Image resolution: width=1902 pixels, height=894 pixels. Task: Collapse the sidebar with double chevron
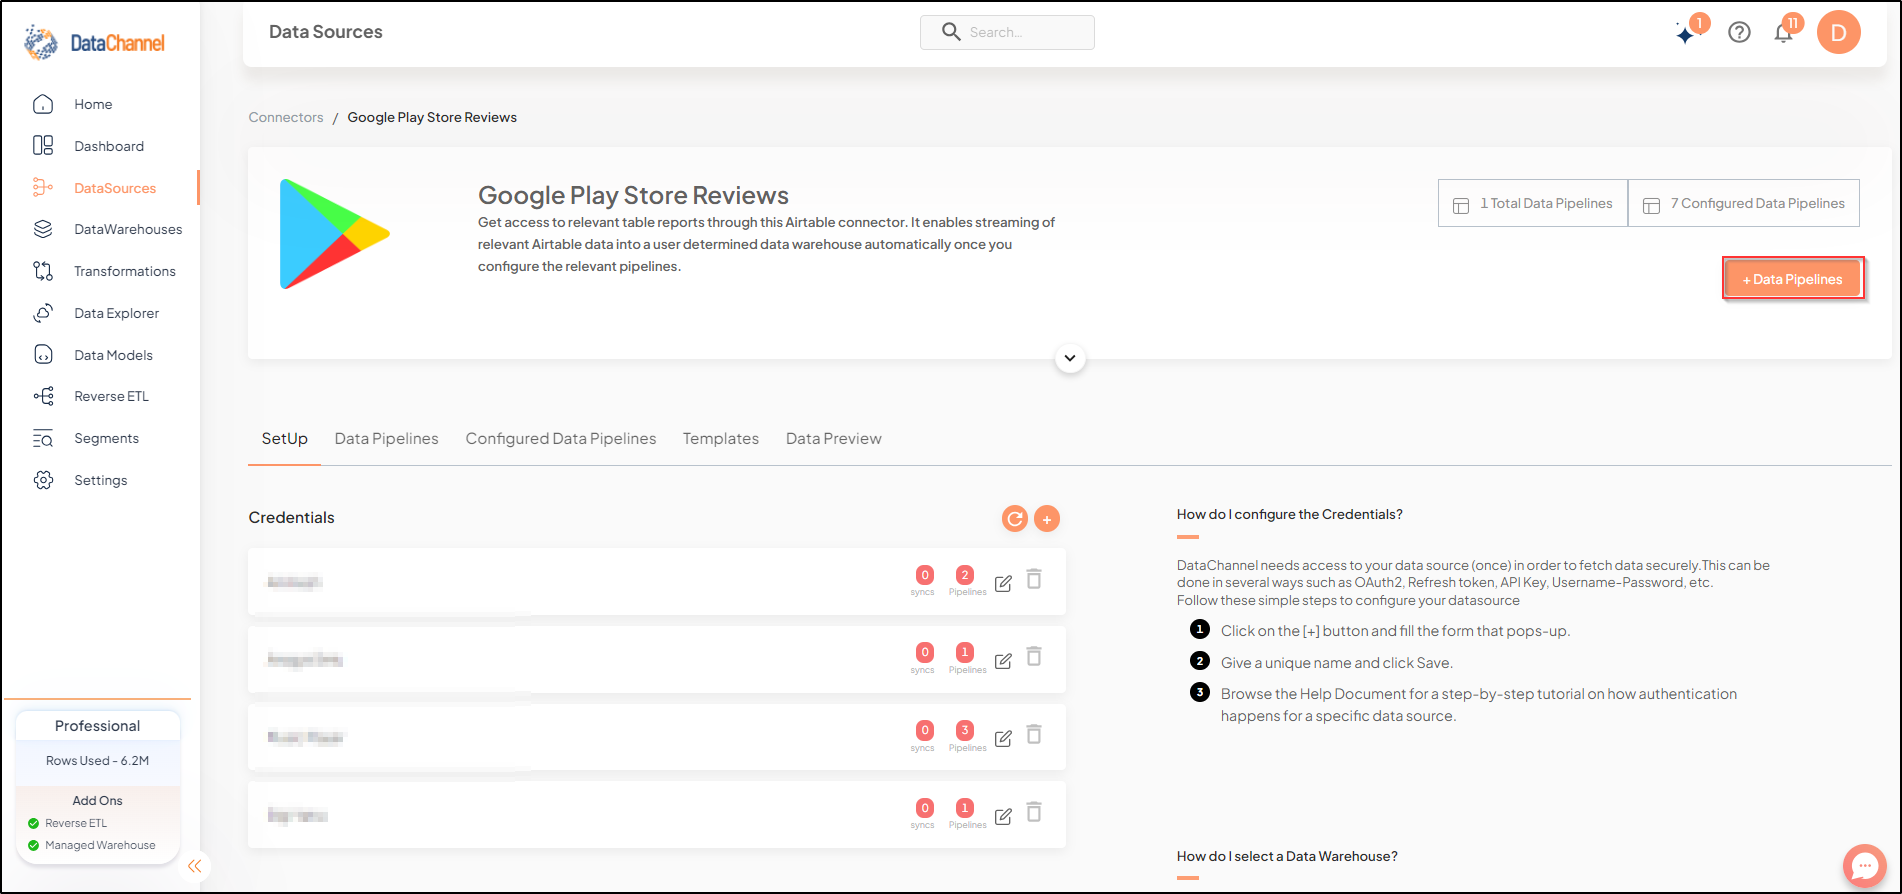tap(195, 866)
